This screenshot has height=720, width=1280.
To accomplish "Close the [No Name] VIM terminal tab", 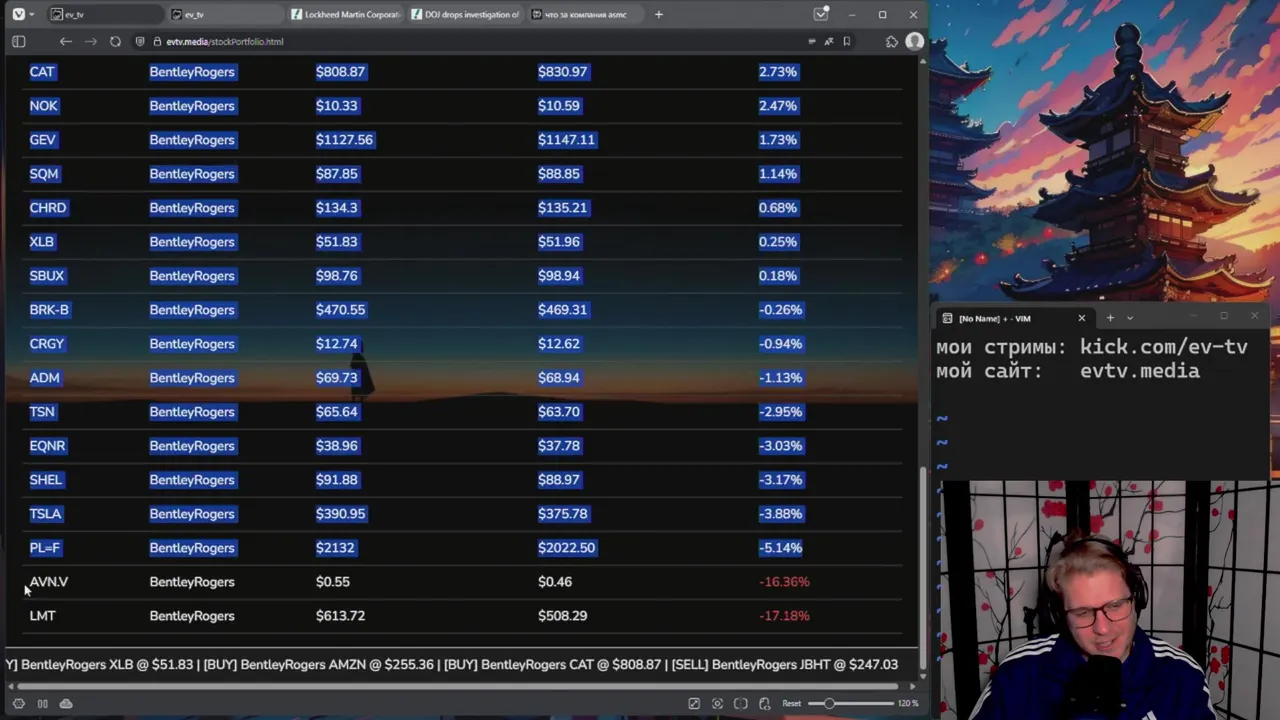I will tap(1081, 318).
